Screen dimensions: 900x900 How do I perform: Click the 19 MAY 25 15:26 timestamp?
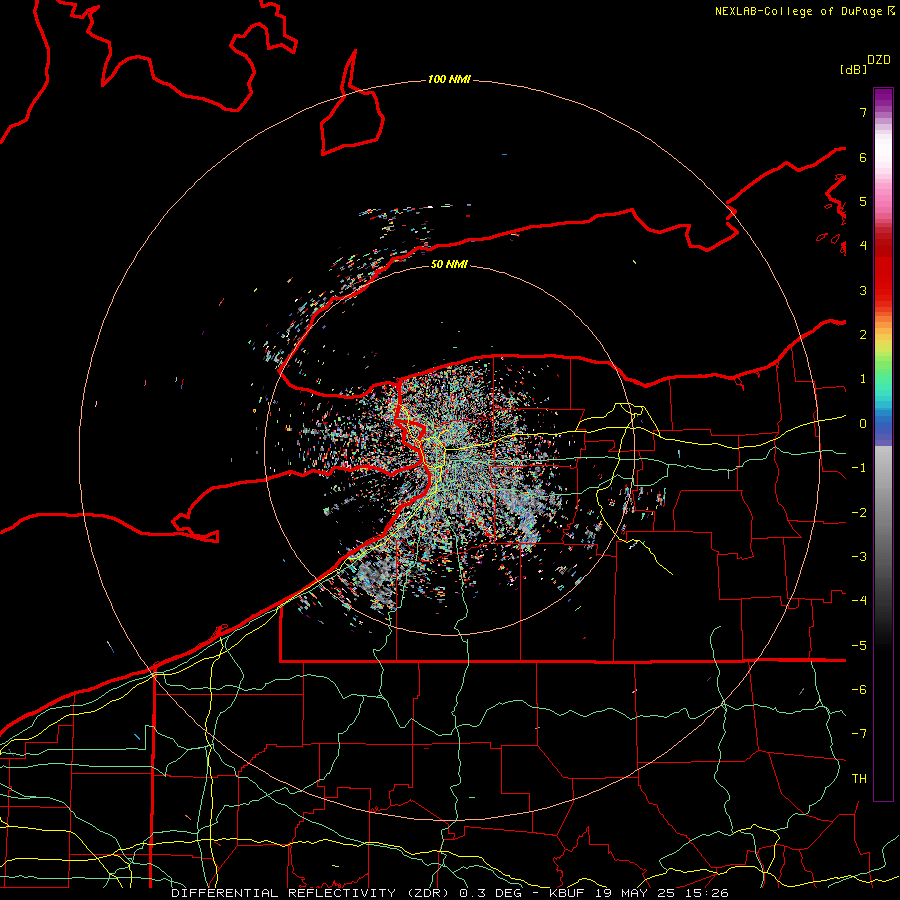pos(662,893)
